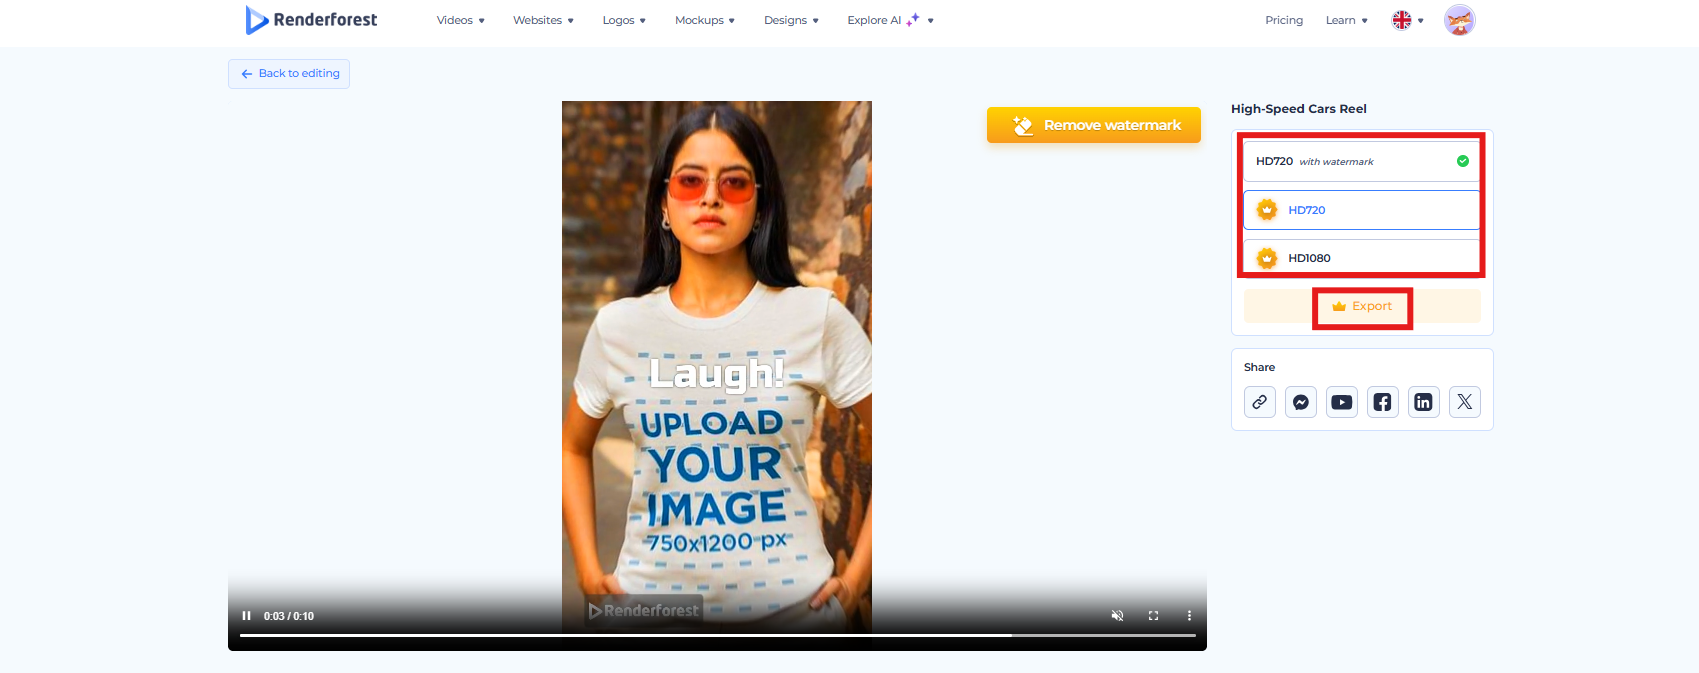
Task: Select premium HD720 quality option
Action: pyautogui.click(x=1362, y=210)
